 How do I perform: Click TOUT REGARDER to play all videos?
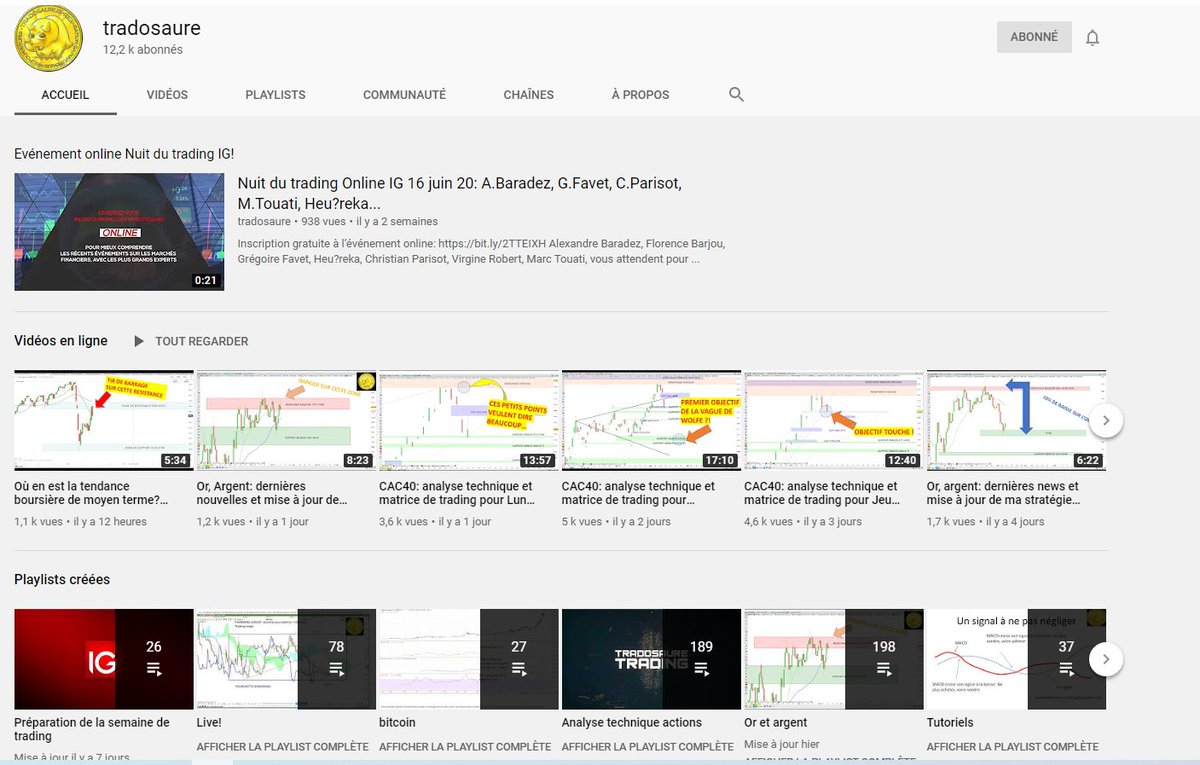click(x=201, y=341)
